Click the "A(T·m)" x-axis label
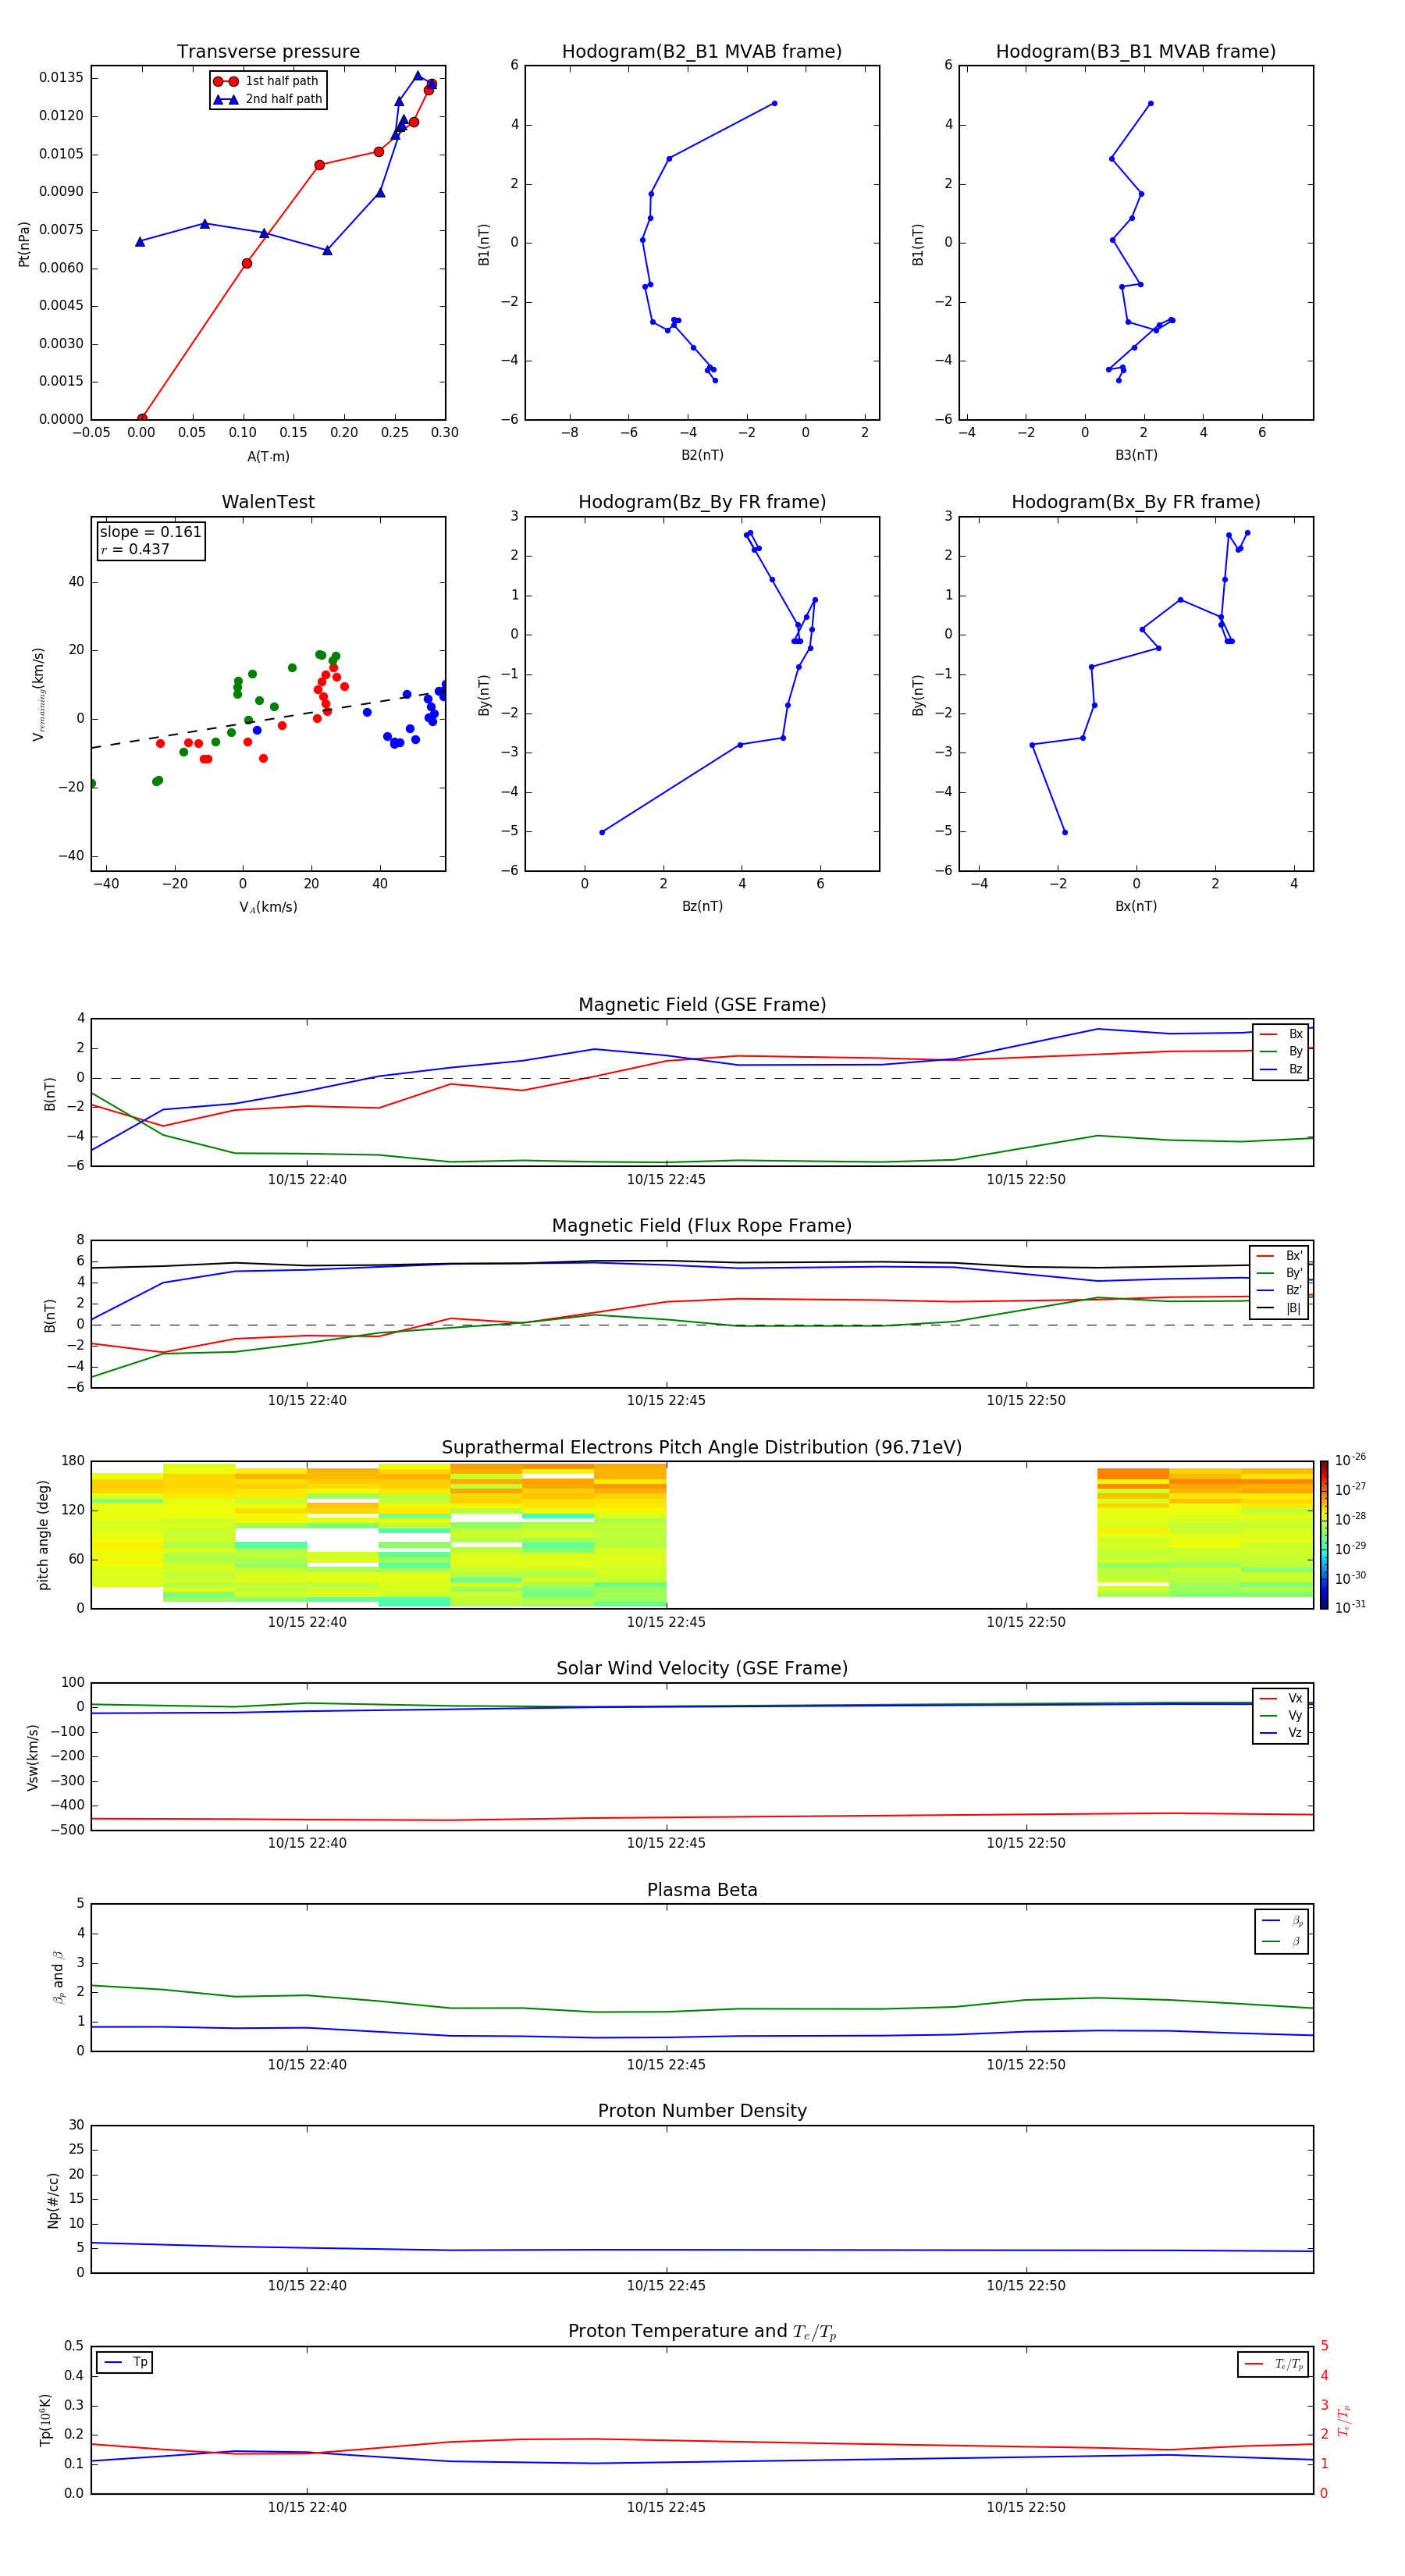The width and height of the screenshot is (1405, 2576). [268, 456]
